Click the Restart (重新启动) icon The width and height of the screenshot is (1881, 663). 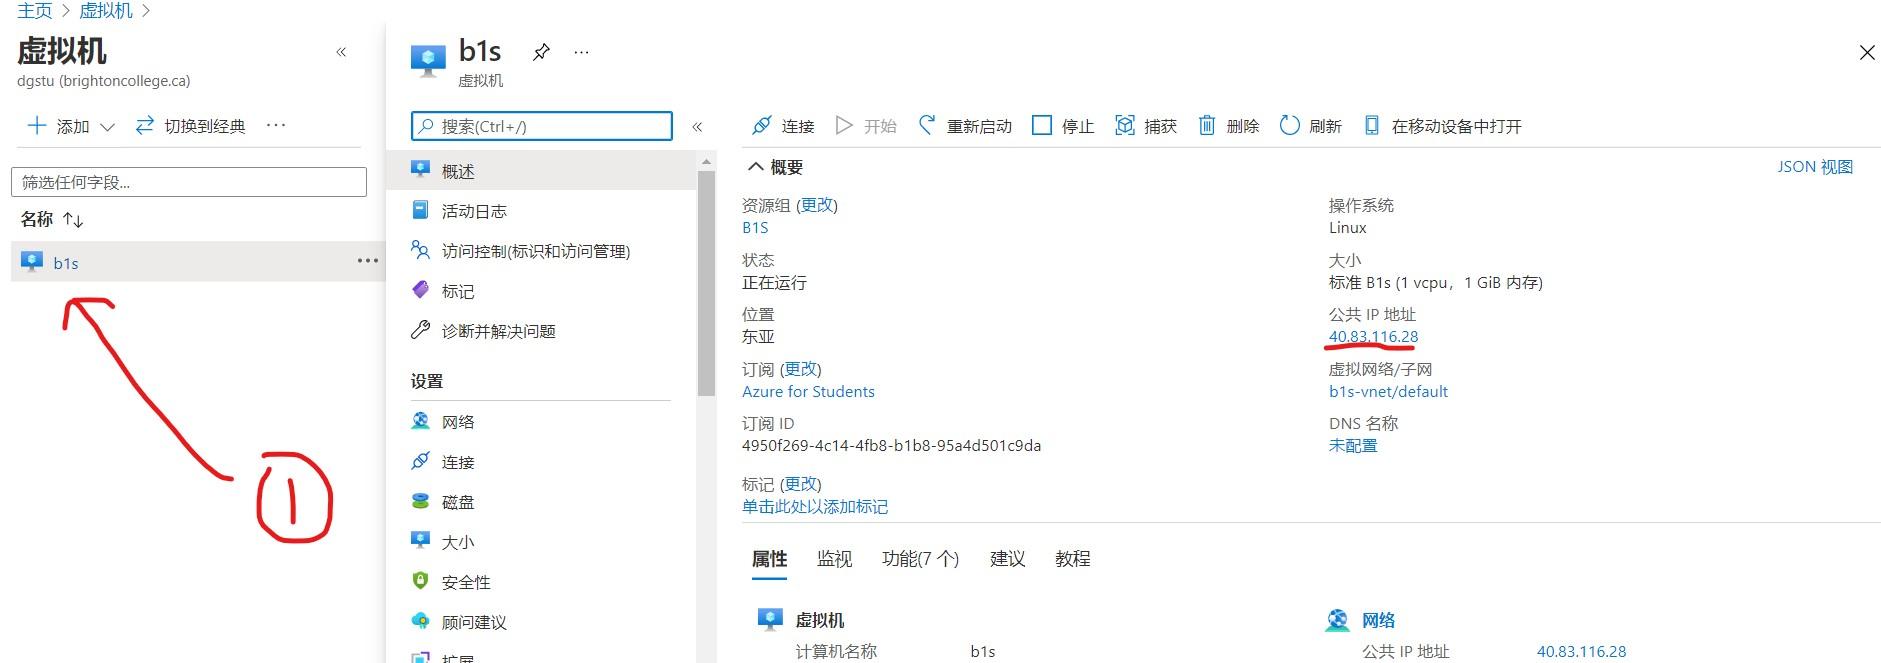pos(927,126)
